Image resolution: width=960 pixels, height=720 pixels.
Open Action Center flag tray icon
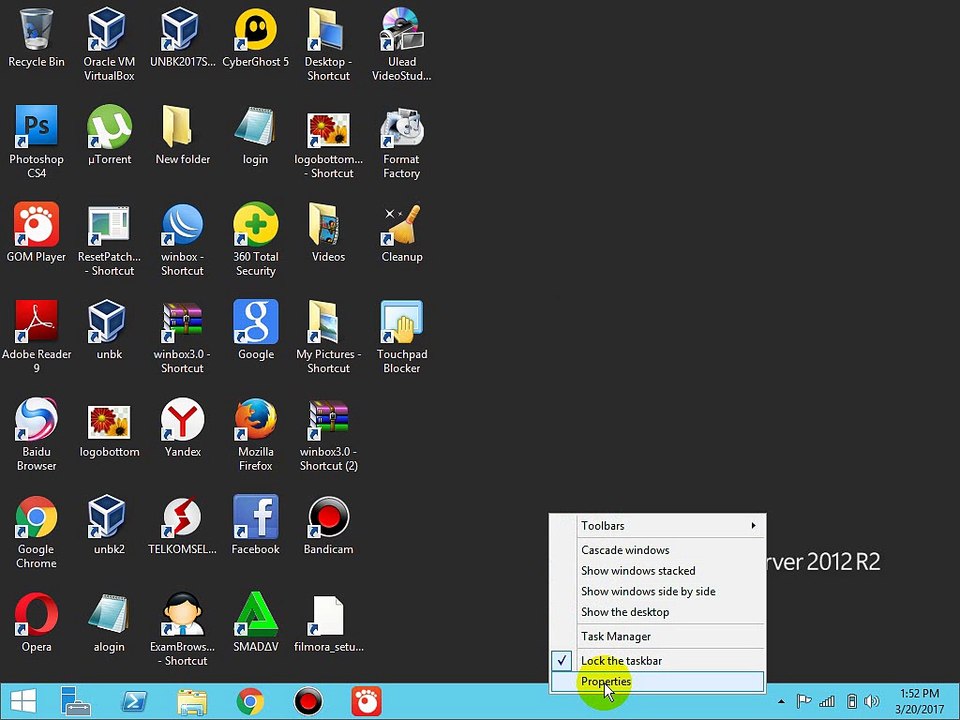(803, 702)
